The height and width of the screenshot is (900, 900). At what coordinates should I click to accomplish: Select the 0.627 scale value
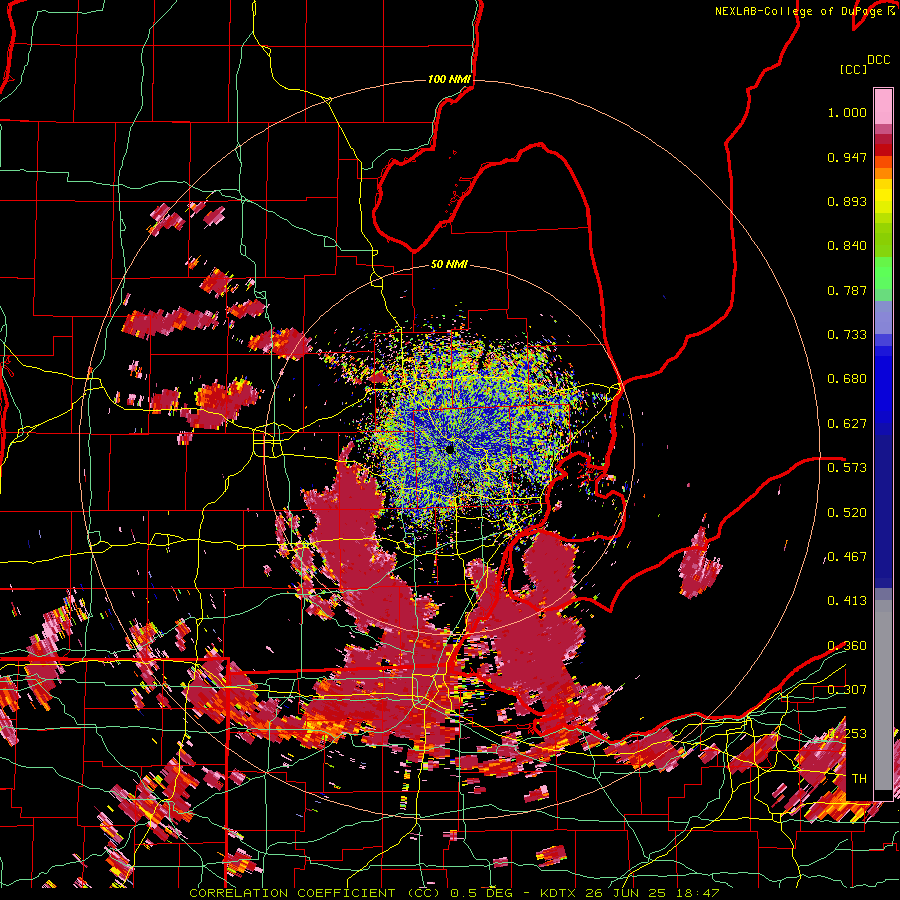[847, 424]
